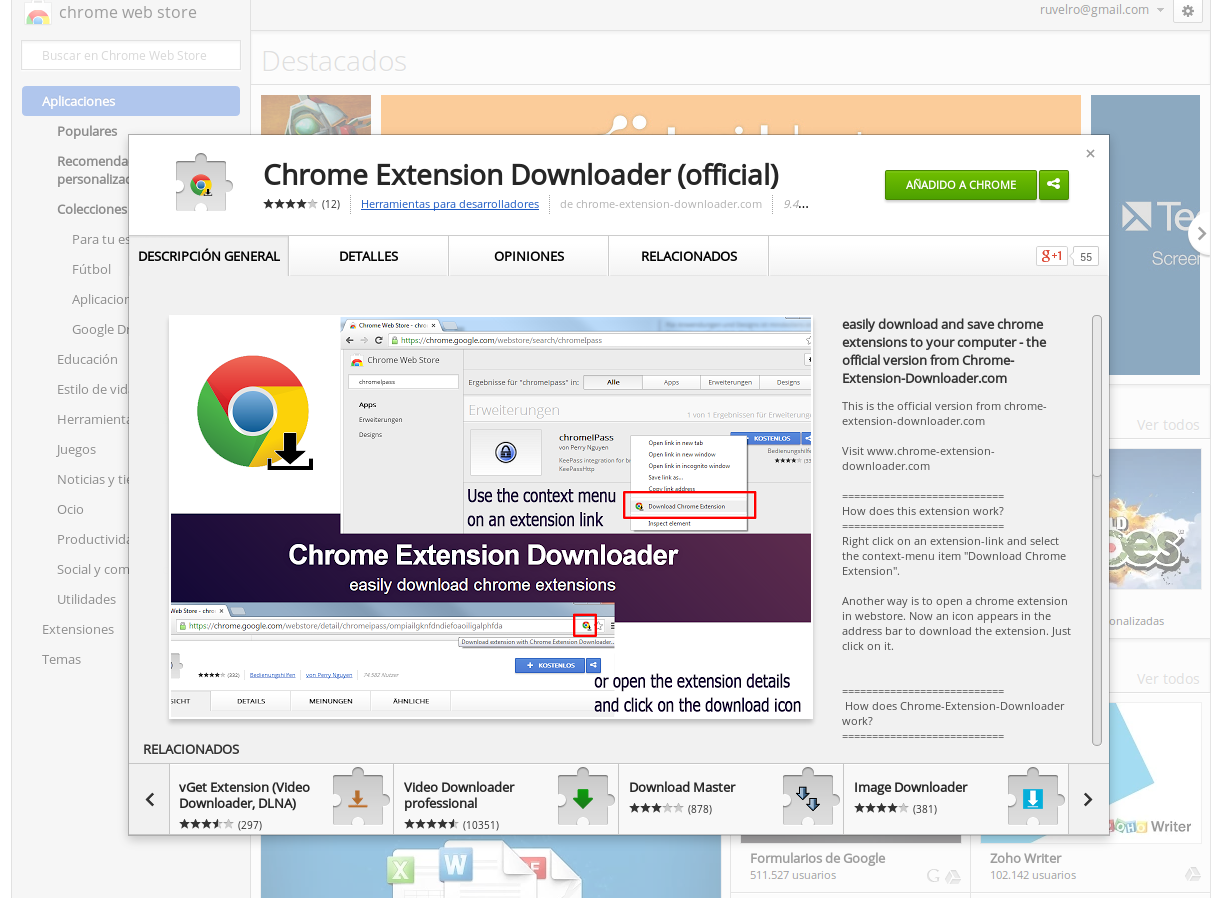Viewport: 1230px width, 898px height.
Task: Open Zoho Writer app tile
Action: tap(1092, 866)
